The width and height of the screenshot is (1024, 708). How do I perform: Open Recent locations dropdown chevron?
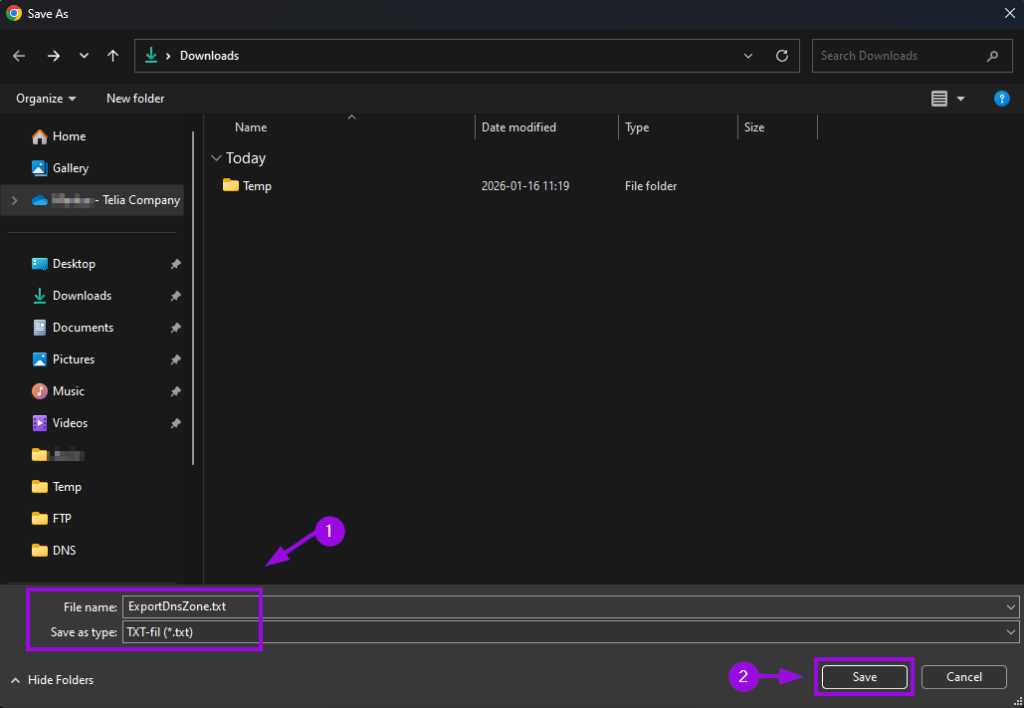(84, 56)
